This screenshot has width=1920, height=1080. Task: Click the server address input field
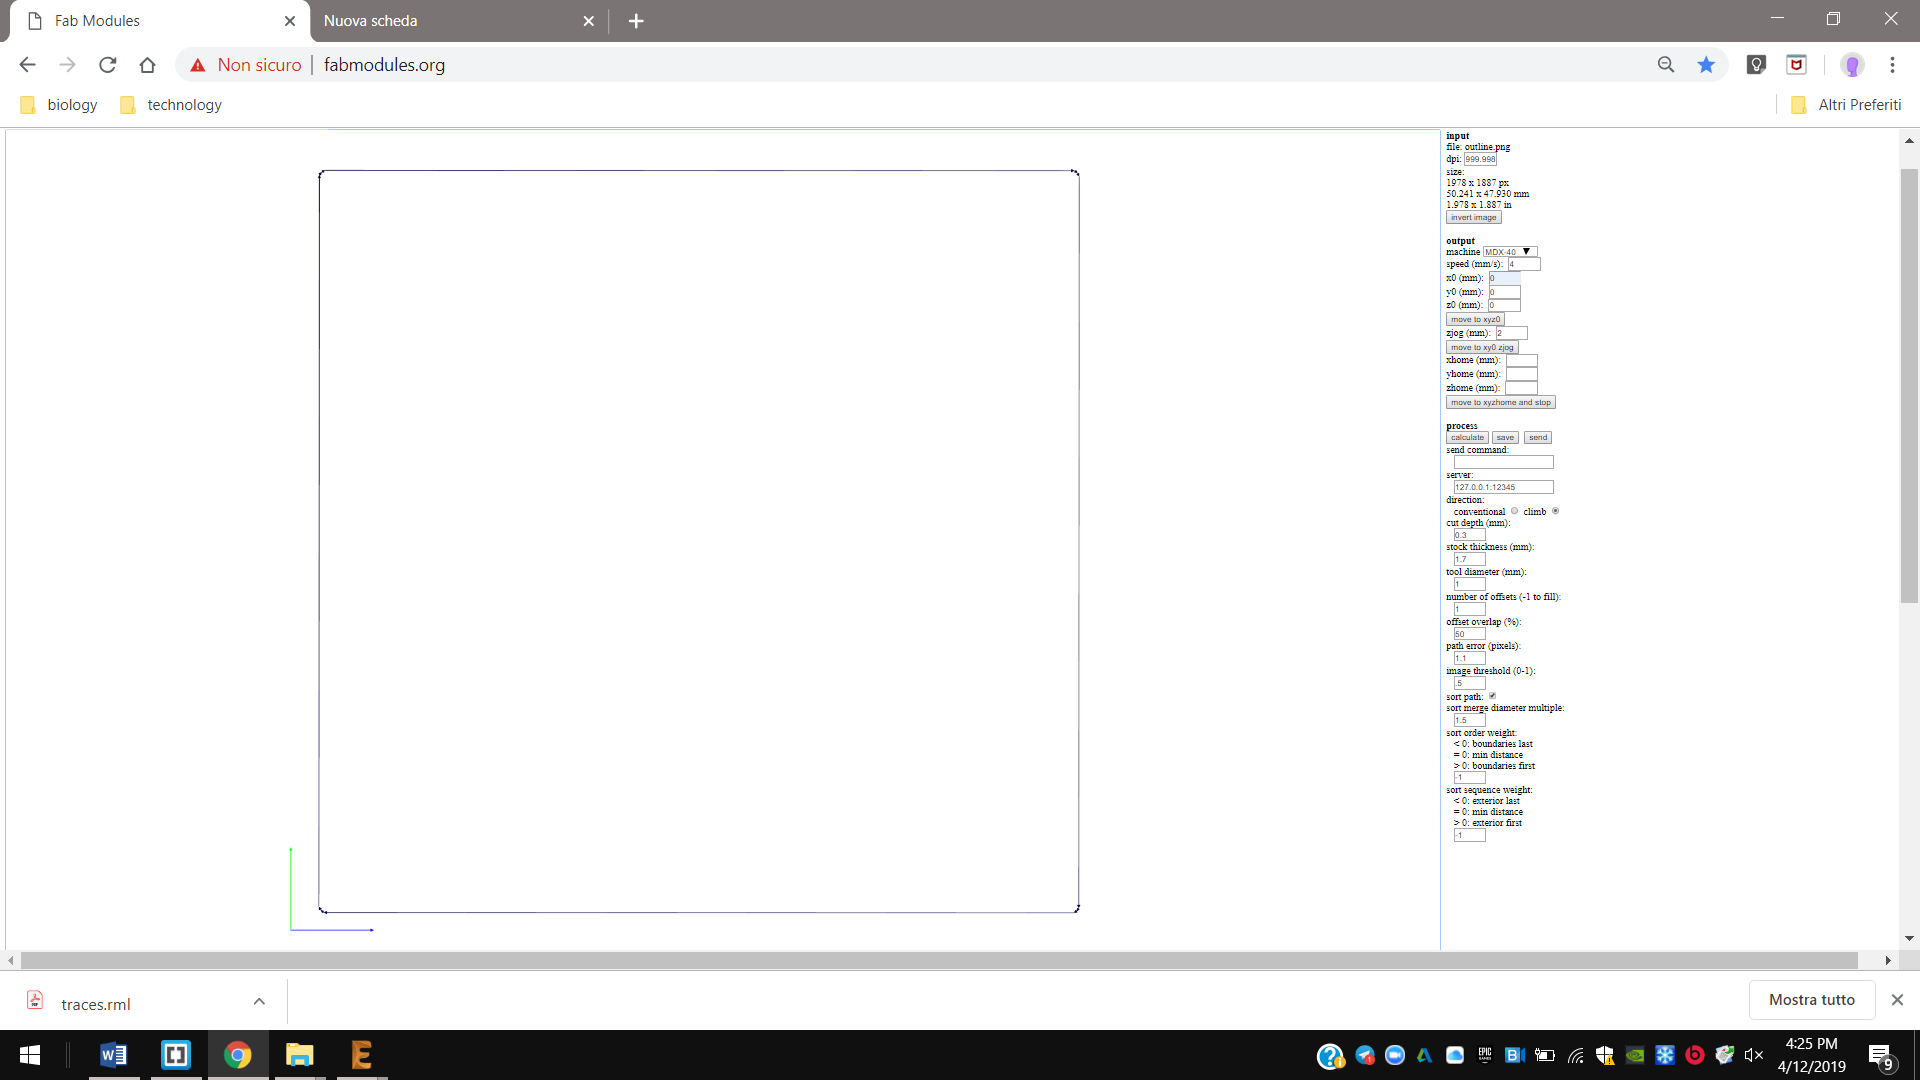click(x=1503, y=487)
